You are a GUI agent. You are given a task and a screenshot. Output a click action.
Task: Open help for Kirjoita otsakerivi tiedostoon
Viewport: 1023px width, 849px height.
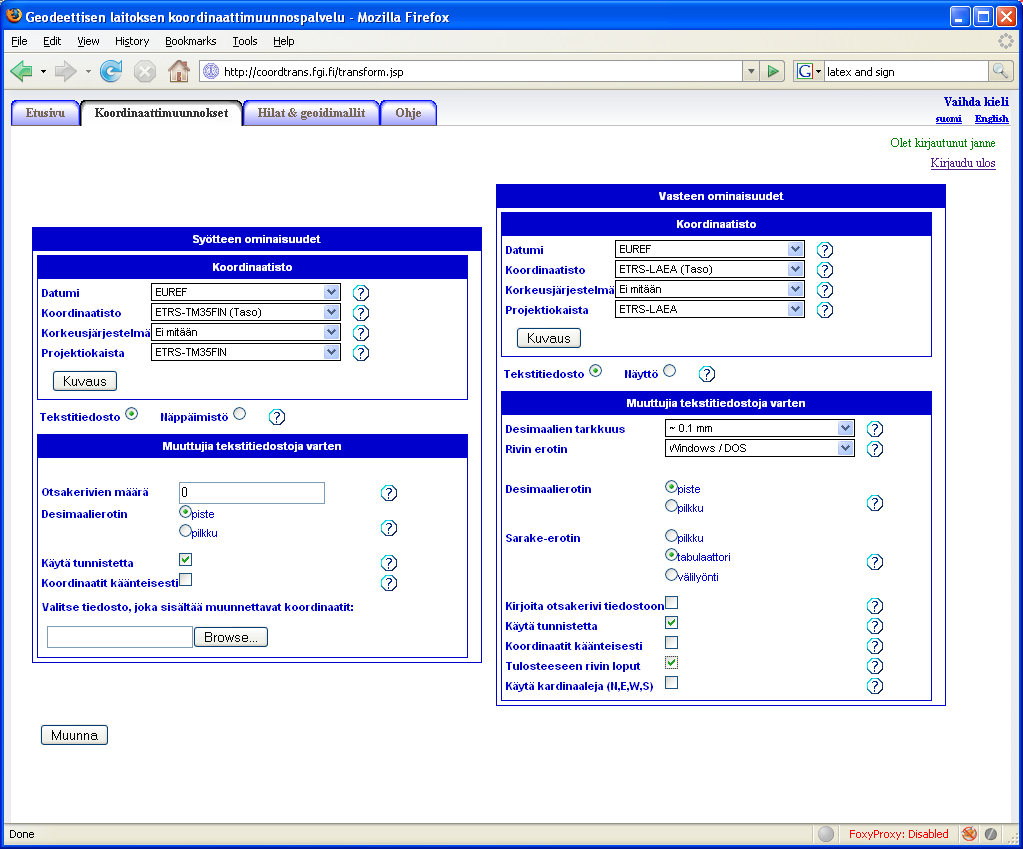click(875, 606)
